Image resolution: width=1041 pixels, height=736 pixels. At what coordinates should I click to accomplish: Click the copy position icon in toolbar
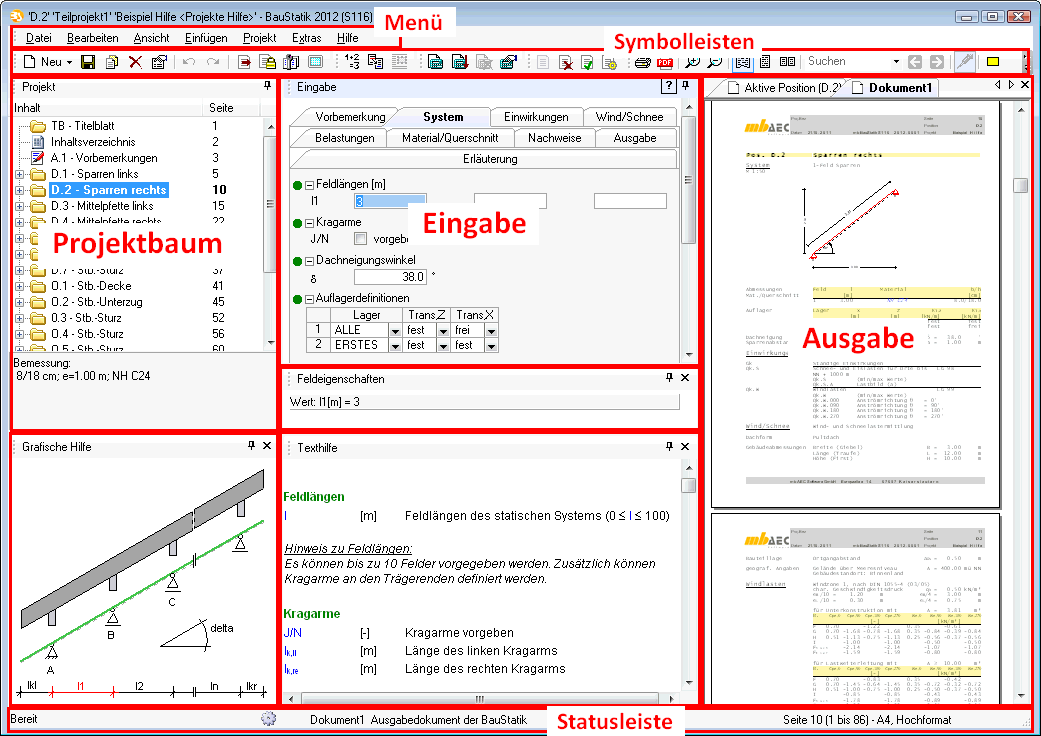[112, 62]
